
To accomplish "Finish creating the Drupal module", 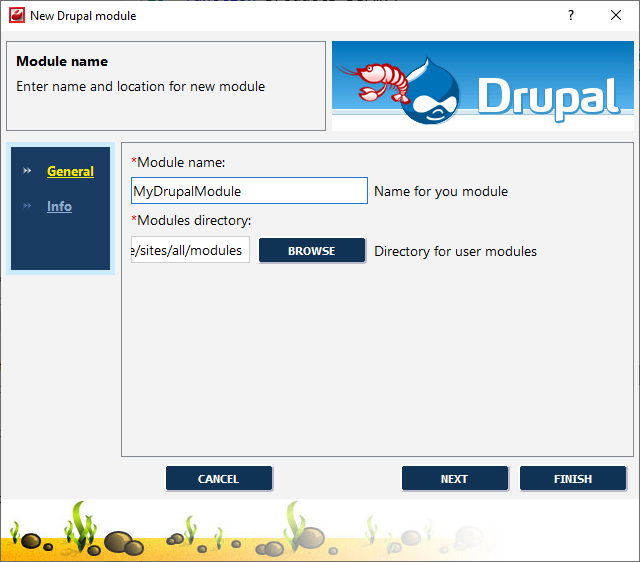I will [573, 478].
